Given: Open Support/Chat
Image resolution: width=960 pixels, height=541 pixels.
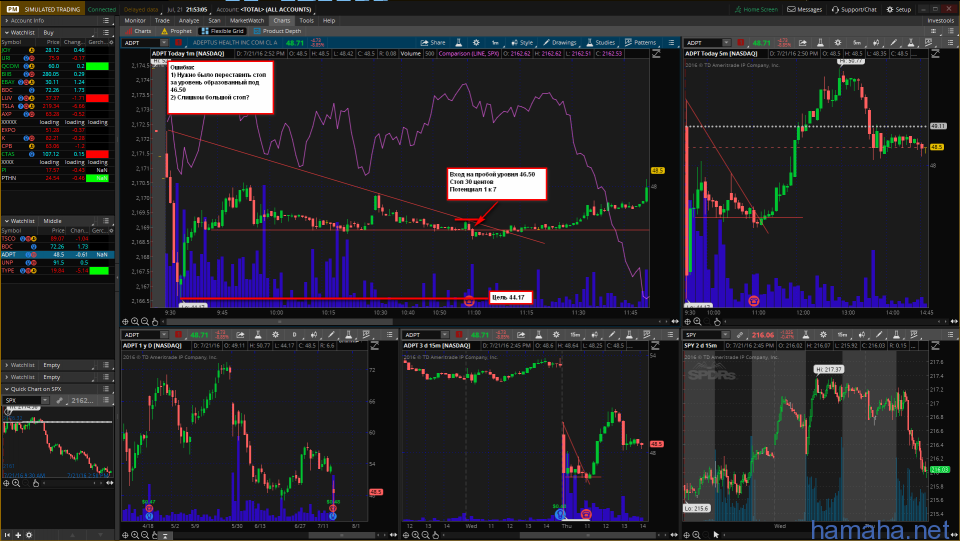Looking at the screenshot, I should click(x=854, y=9).
